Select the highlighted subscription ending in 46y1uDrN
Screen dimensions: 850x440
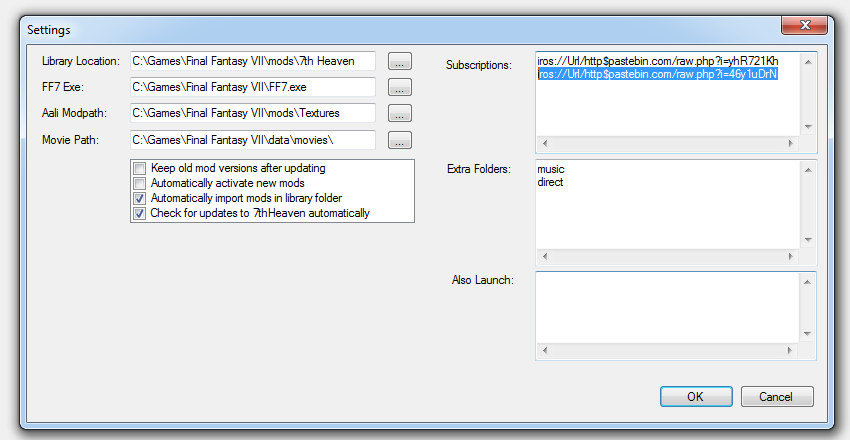tap(658, 74)
